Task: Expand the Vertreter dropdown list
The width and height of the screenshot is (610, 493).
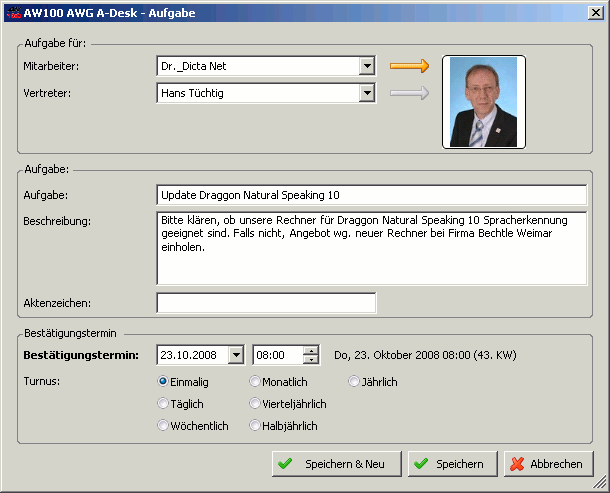Action: 367,93
